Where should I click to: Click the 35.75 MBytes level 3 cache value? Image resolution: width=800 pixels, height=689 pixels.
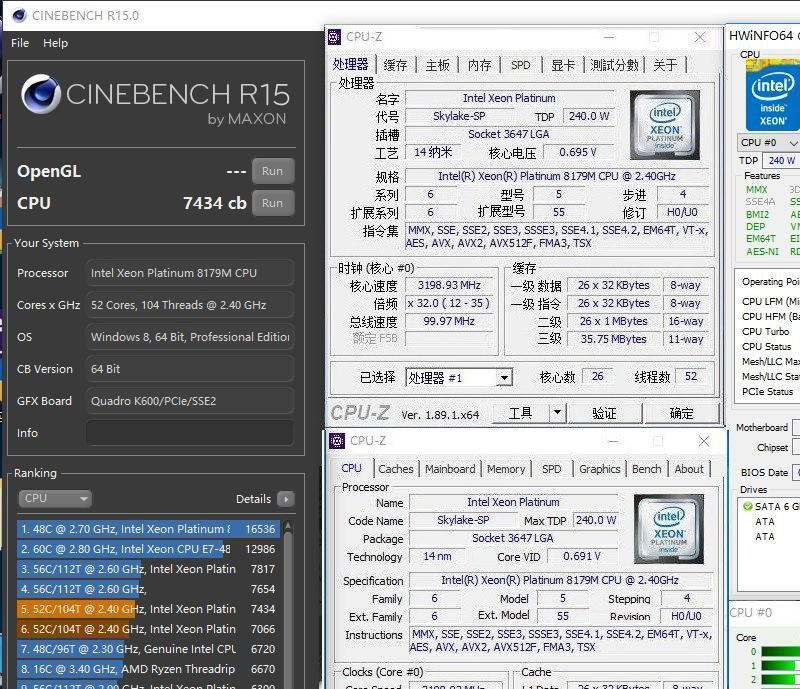pyautogui.click(x=613, y=339)
